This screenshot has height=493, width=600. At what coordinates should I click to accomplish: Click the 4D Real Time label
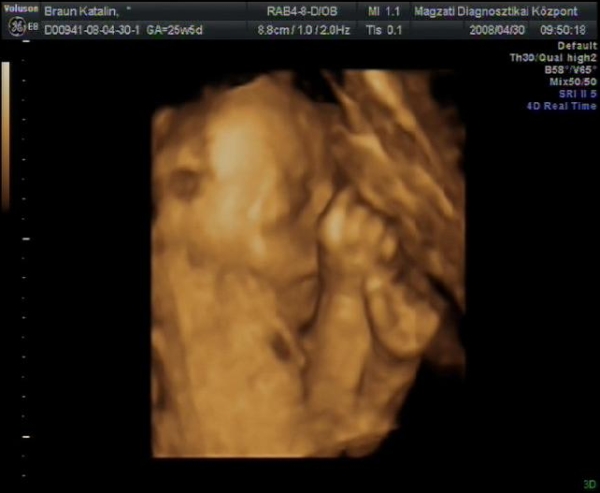[x=562, y=106]
